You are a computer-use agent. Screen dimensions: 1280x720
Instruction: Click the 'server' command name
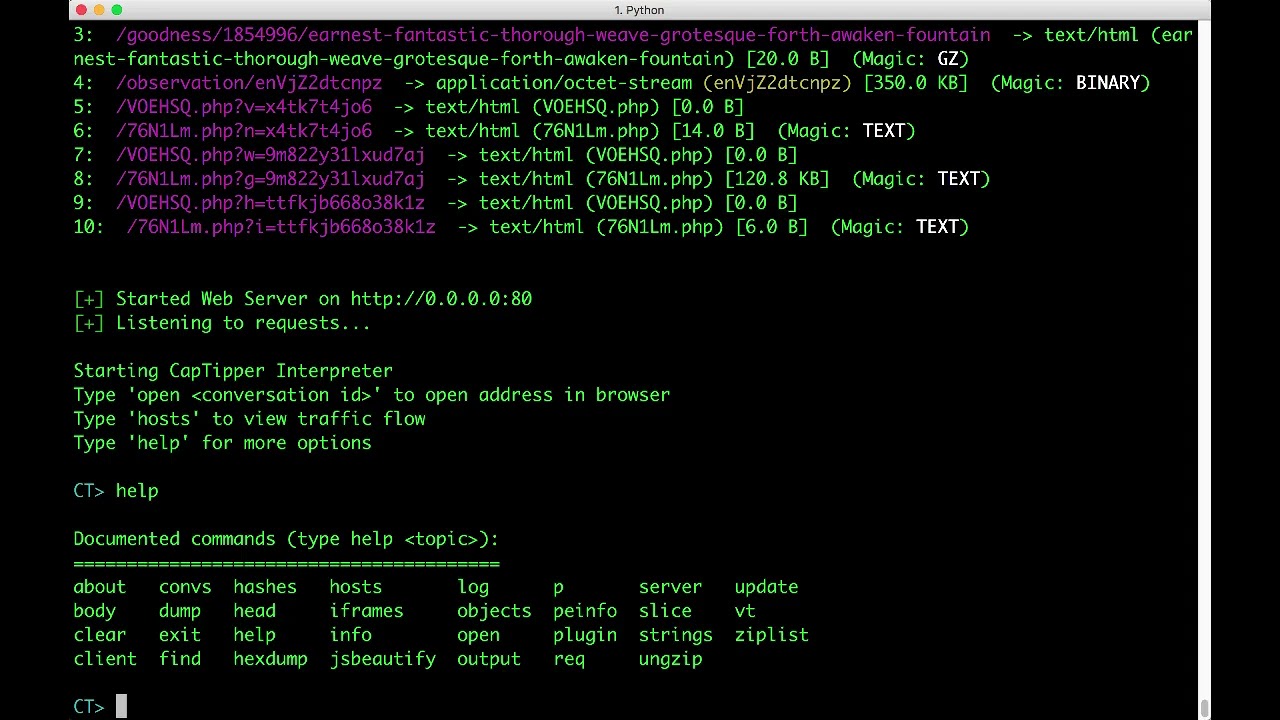(670, 587)
